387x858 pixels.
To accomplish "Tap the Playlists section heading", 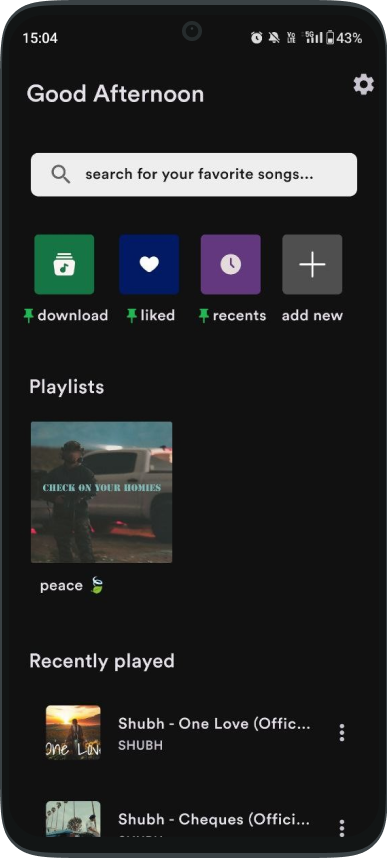I will pos(66,387).
